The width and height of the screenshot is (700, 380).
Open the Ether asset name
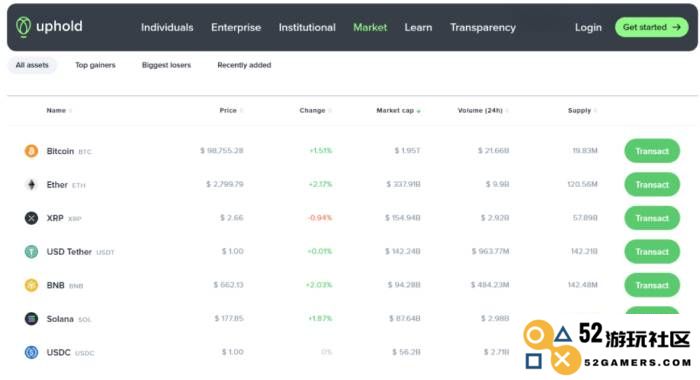point(57,184)
